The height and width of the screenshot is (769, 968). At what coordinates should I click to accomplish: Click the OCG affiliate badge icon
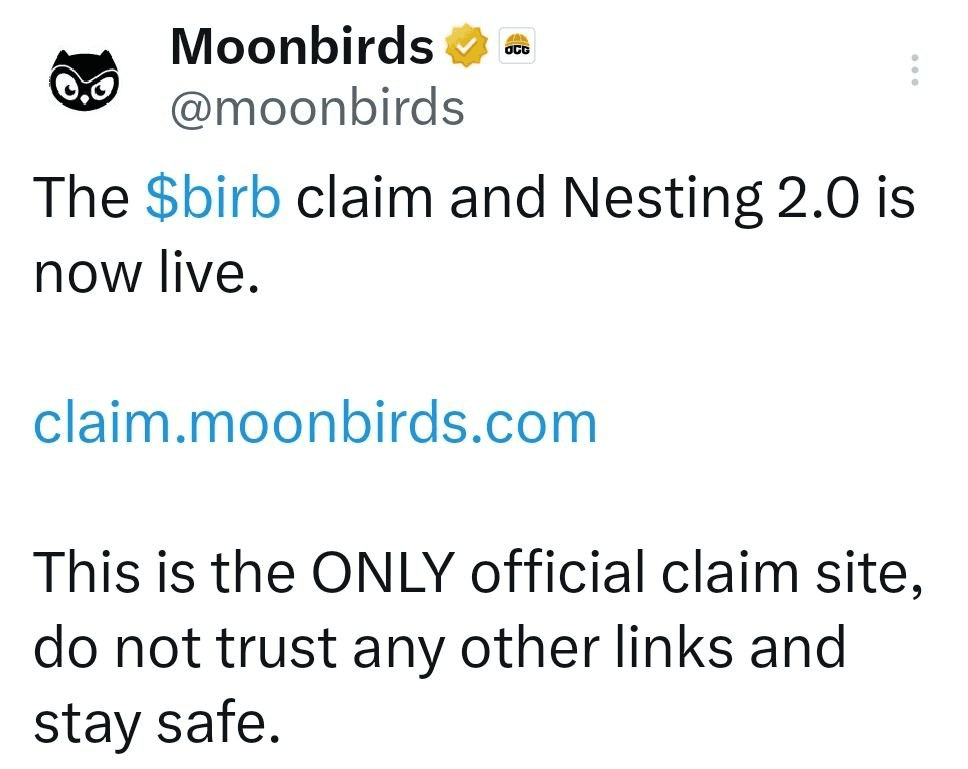click(517, 46)
